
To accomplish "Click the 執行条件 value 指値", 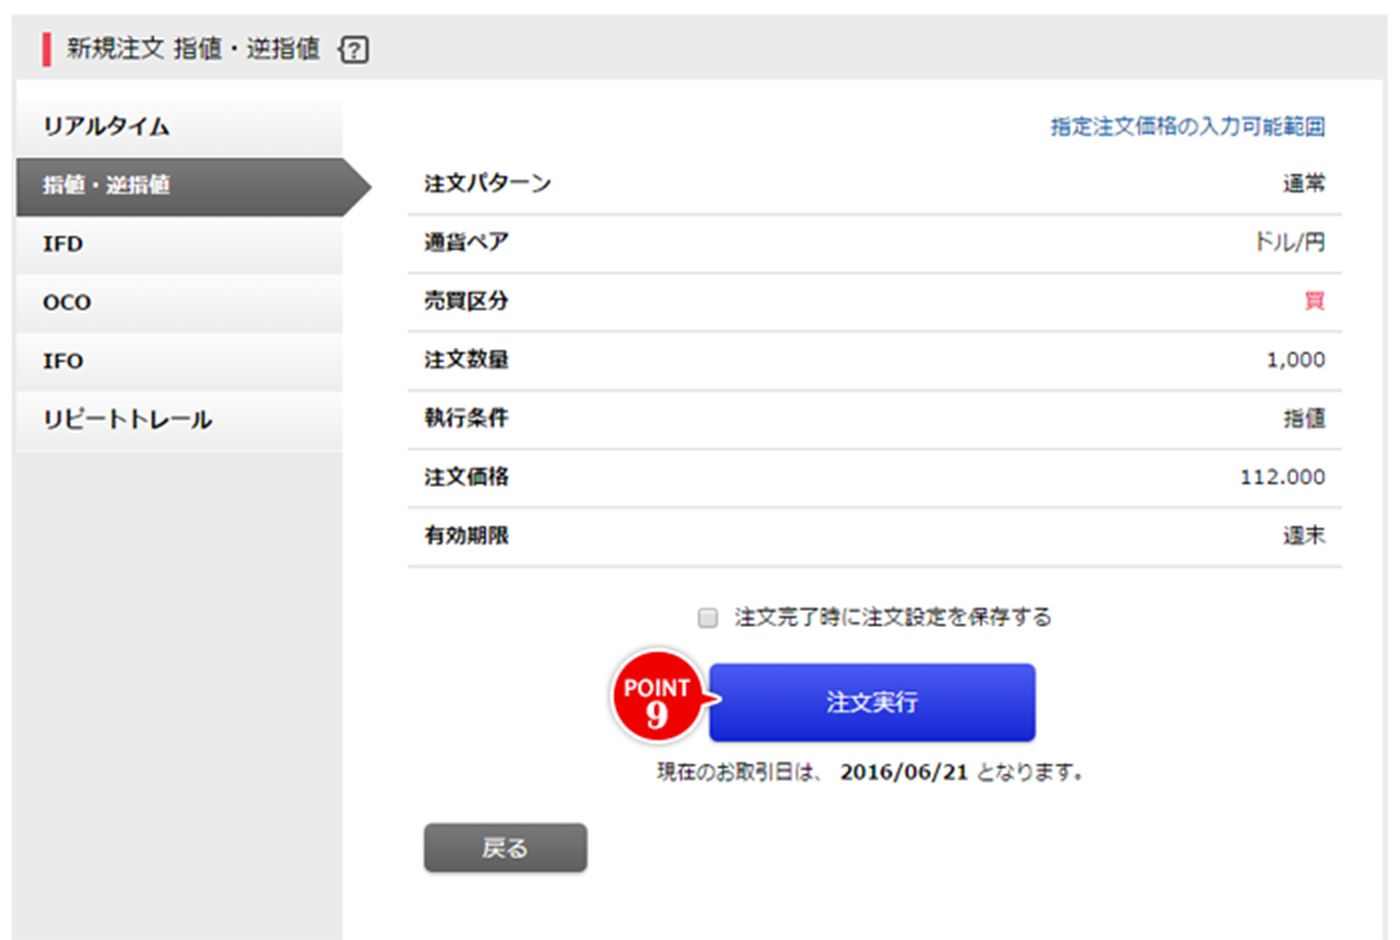I will click(1304, 419).
